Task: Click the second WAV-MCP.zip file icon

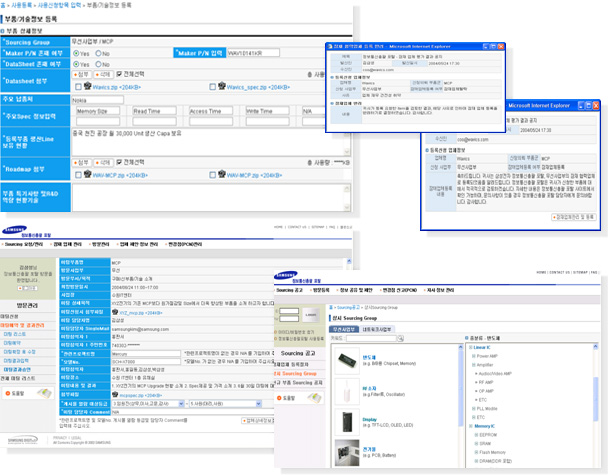Action: 222,174
